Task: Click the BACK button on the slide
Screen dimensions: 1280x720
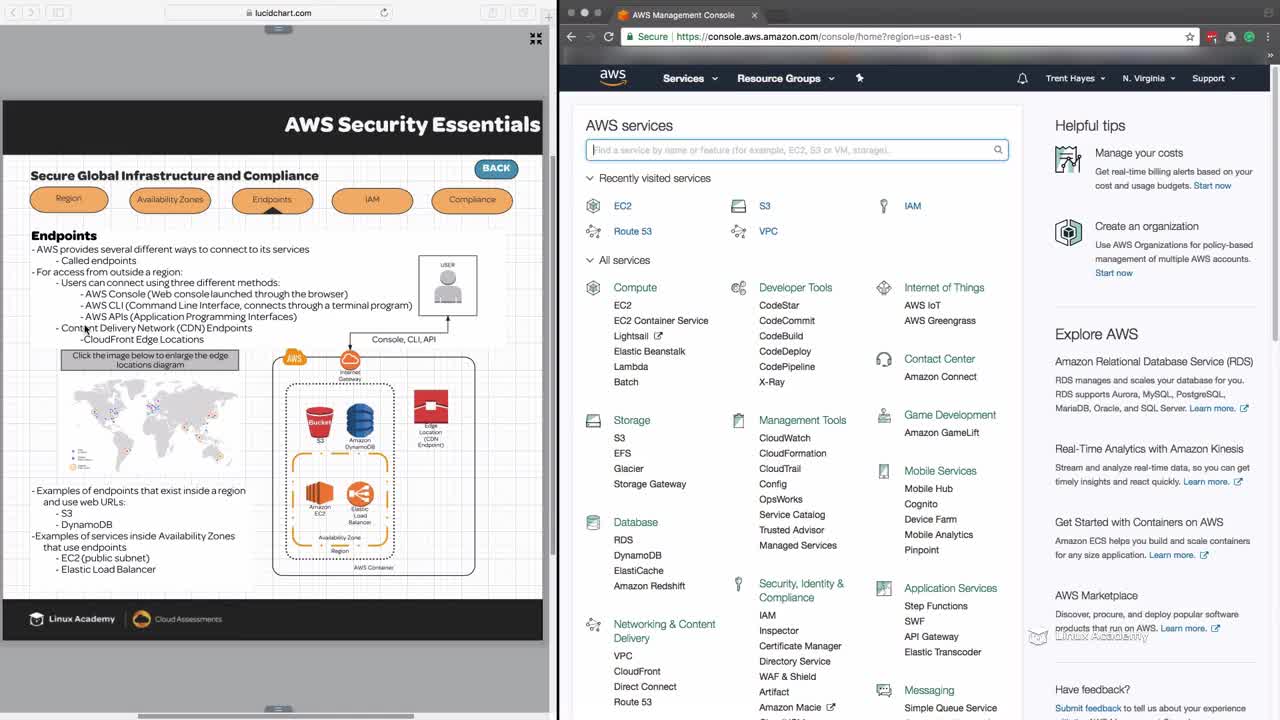Action: (x=496, y=168)
